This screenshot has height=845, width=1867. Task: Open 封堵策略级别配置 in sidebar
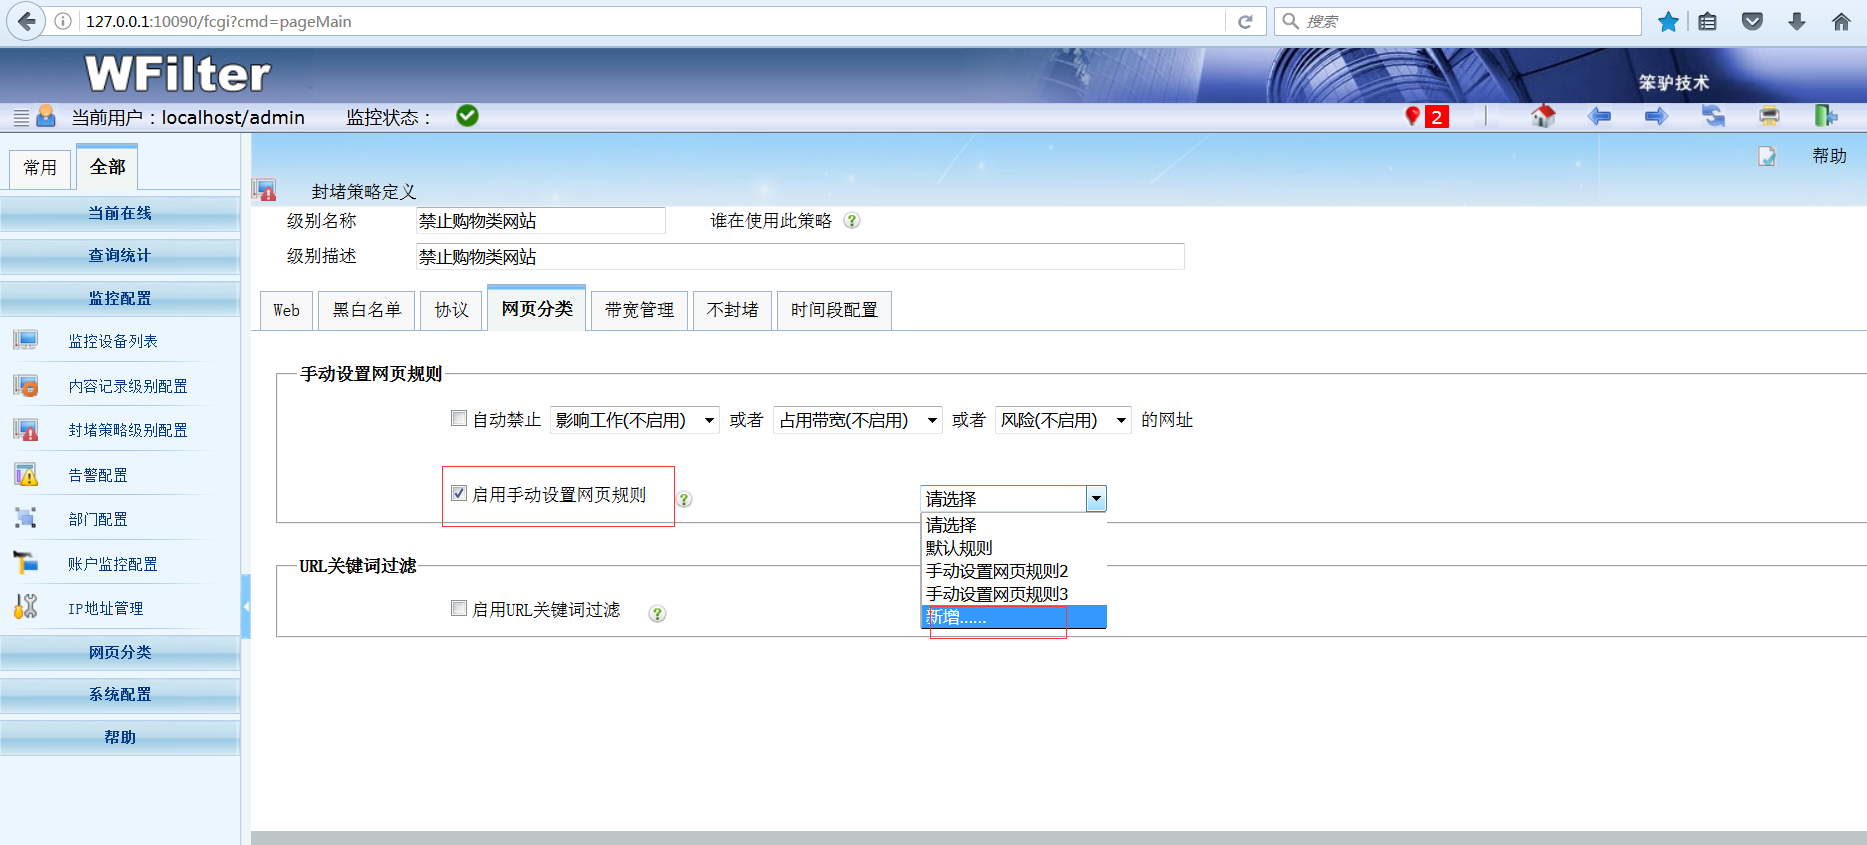coord(127,430)
